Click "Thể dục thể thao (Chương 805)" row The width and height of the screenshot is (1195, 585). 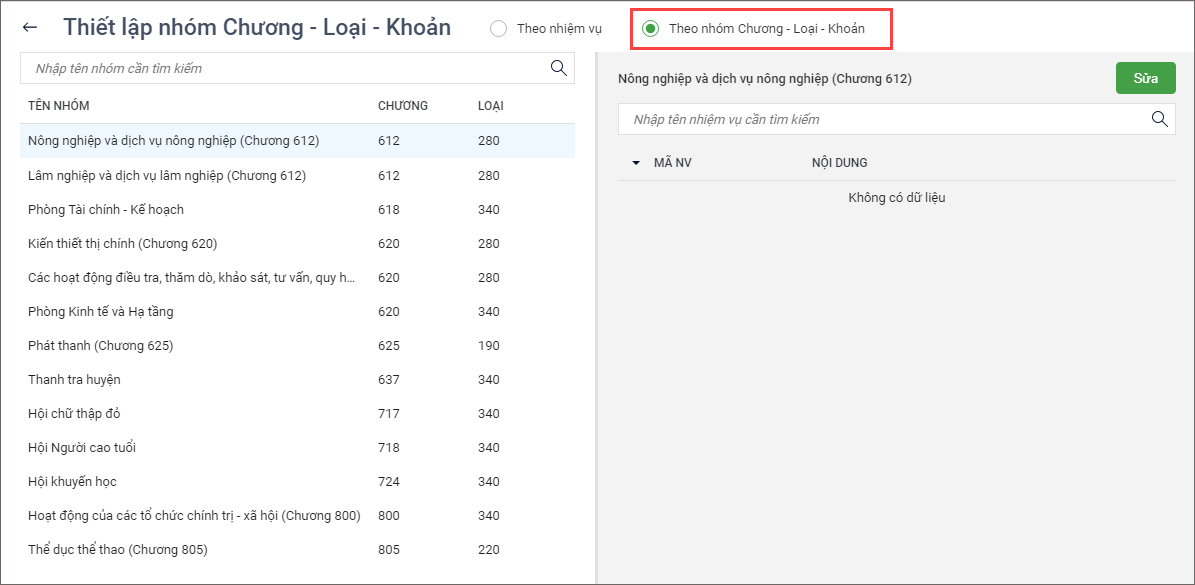[x=118, y=550]
